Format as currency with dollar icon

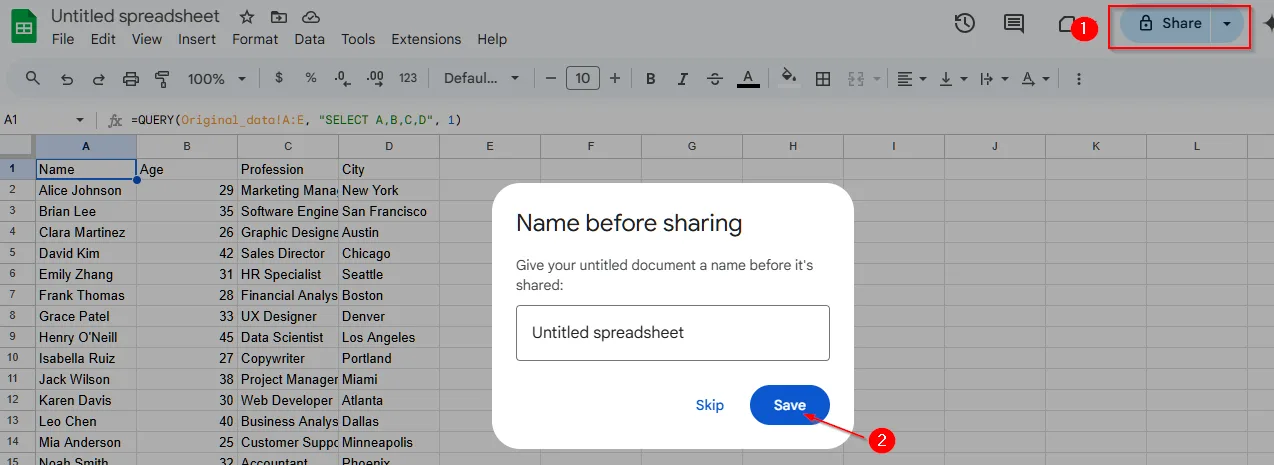tap(278, 78)
